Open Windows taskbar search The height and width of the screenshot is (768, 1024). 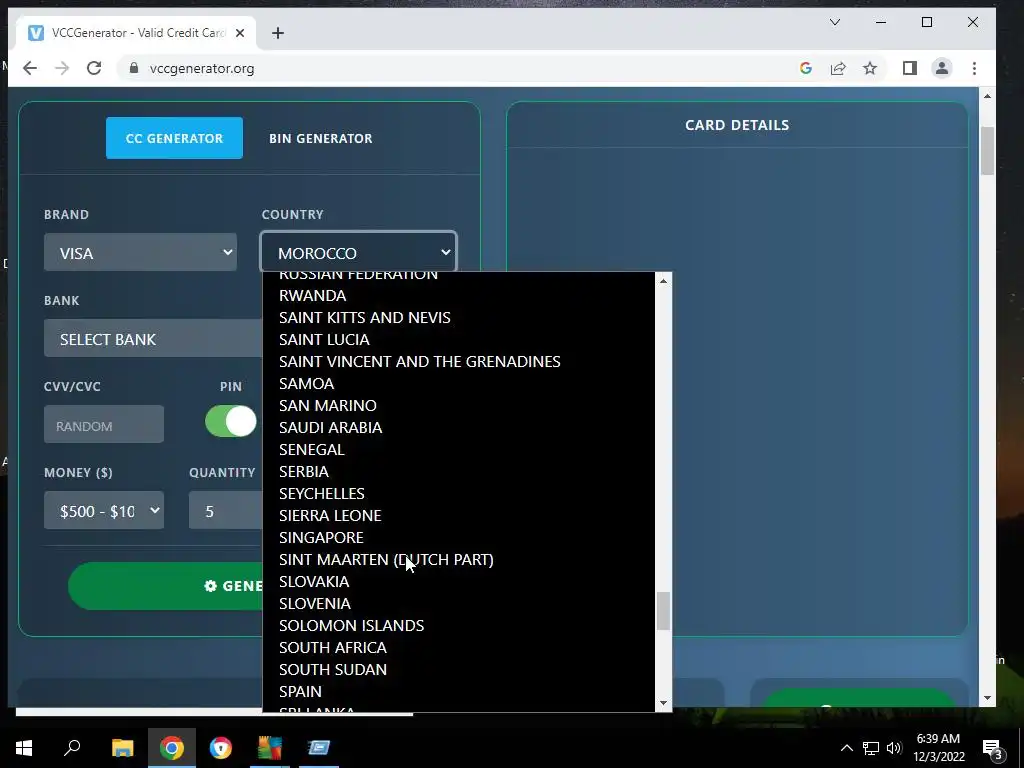point(72,748)
